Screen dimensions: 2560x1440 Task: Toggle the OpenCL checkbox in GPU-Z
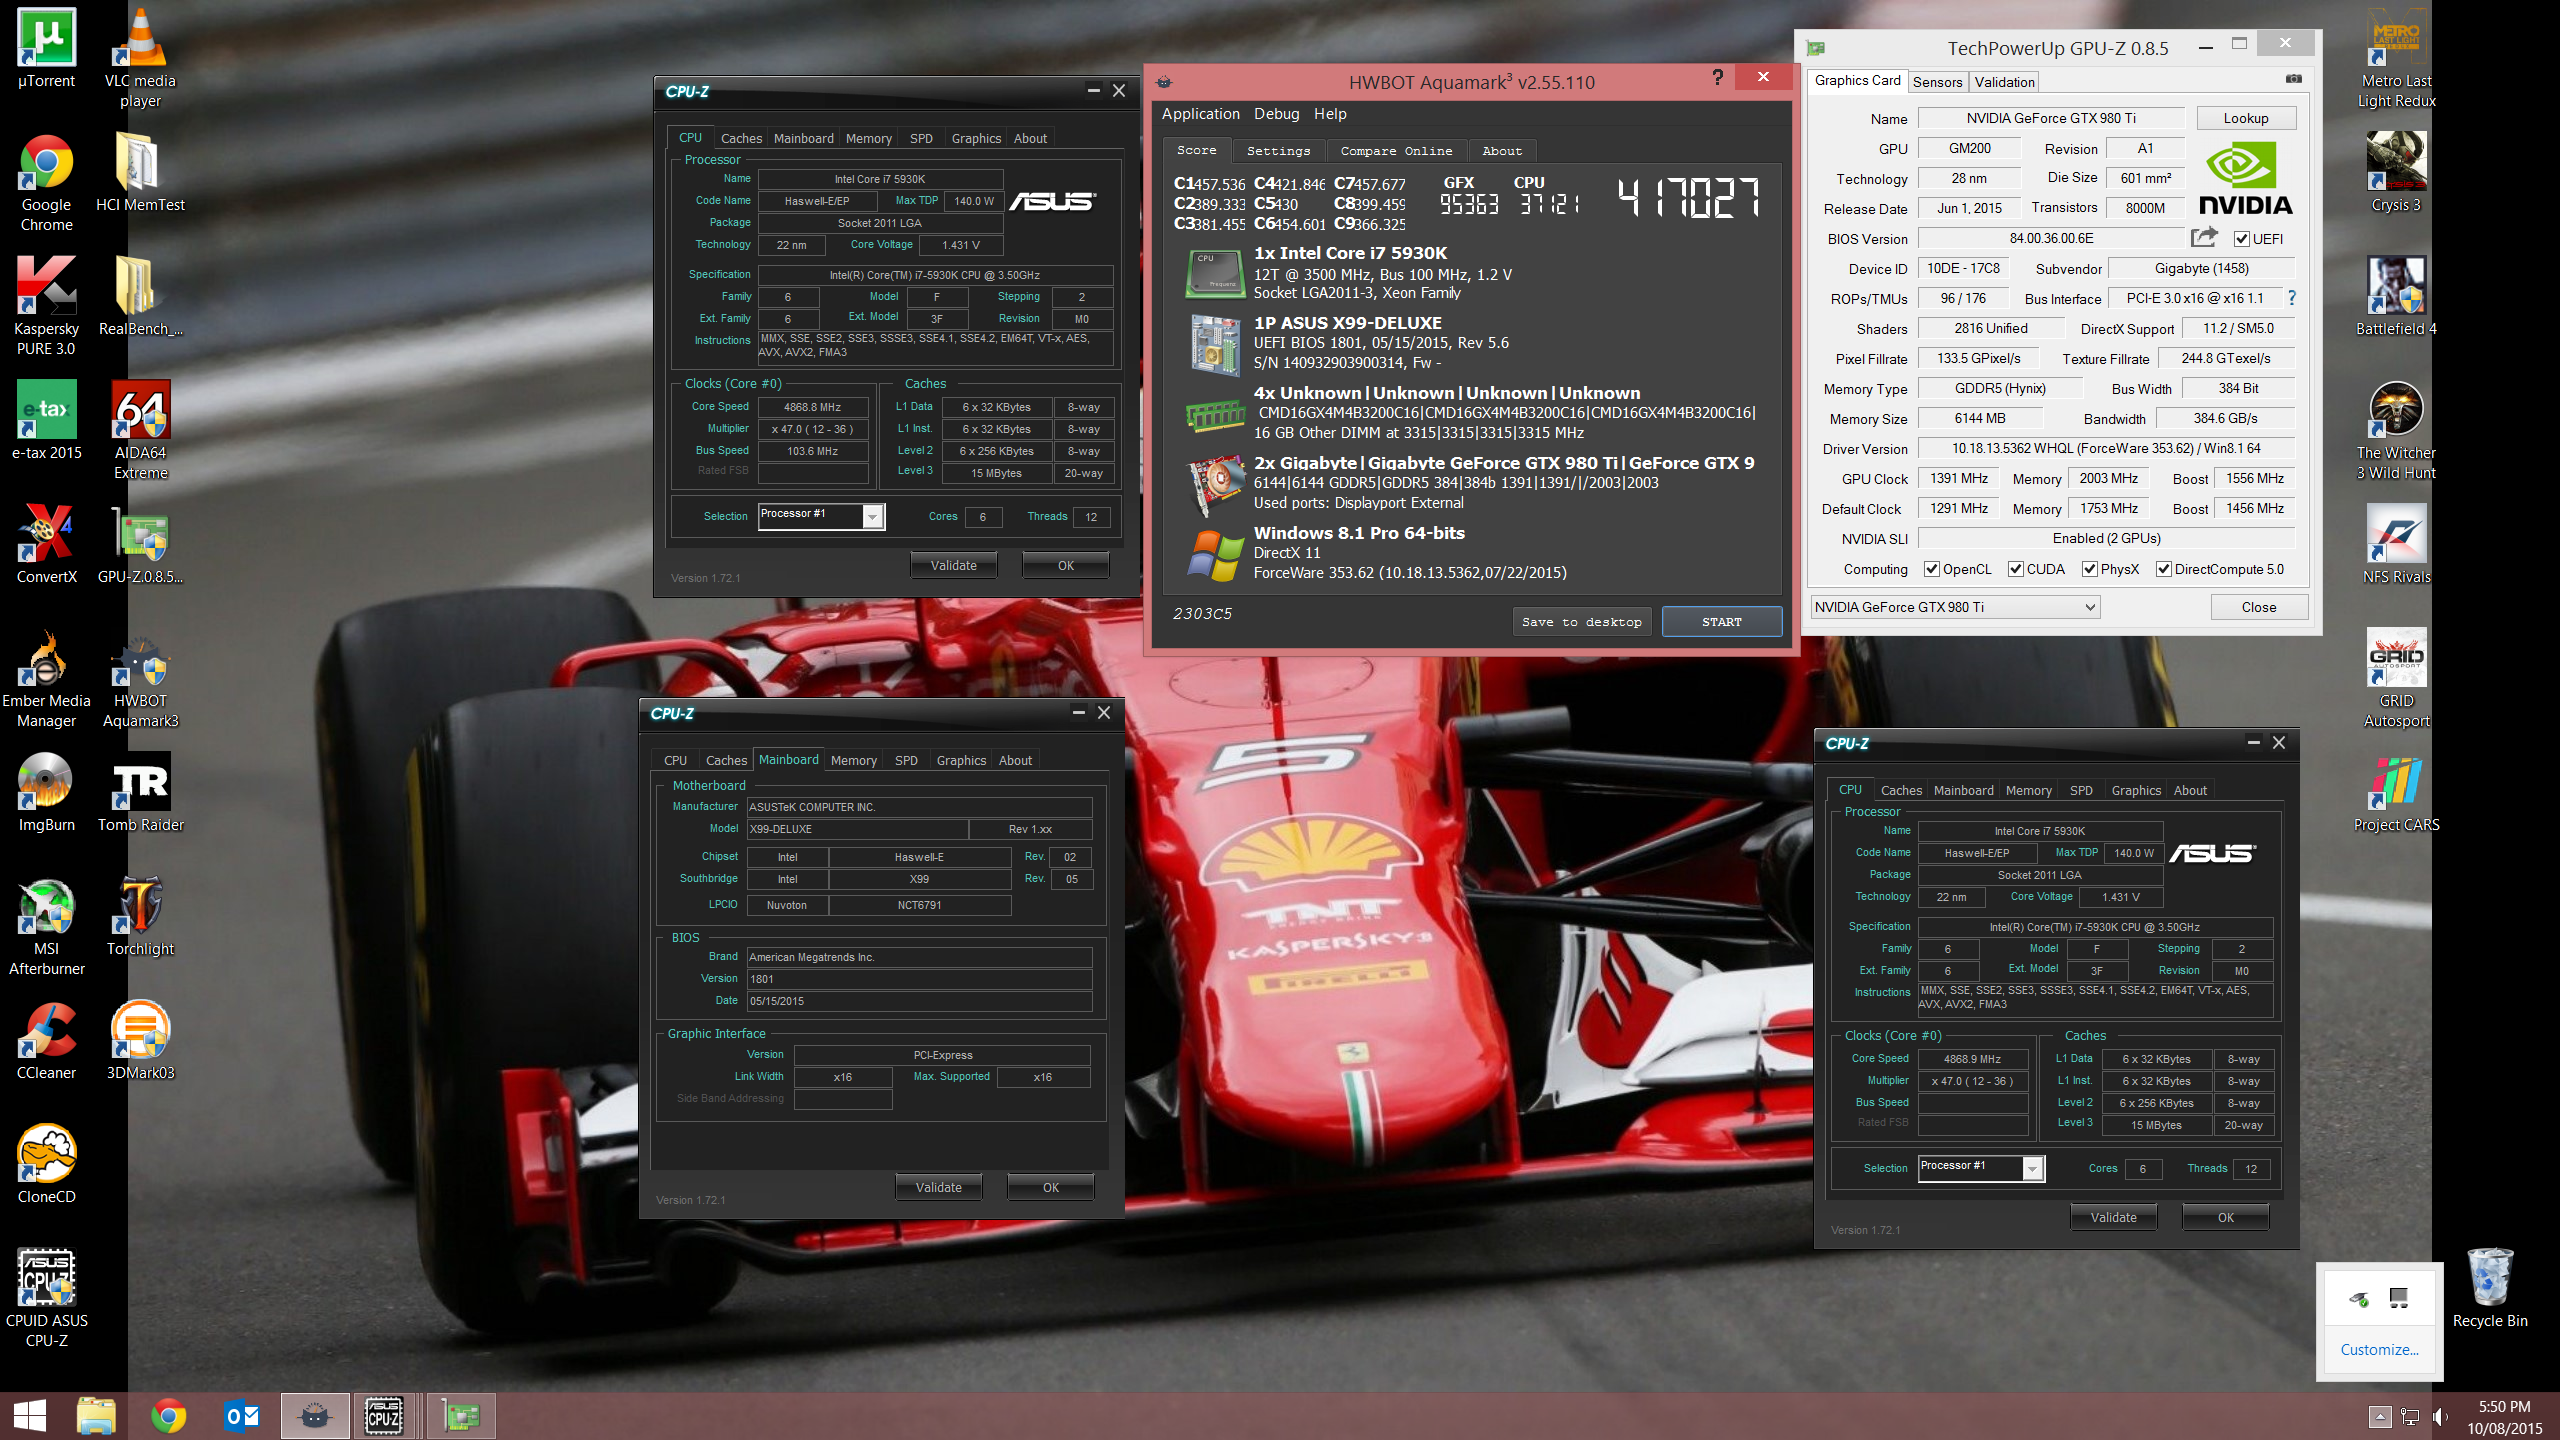point(1932,569)
